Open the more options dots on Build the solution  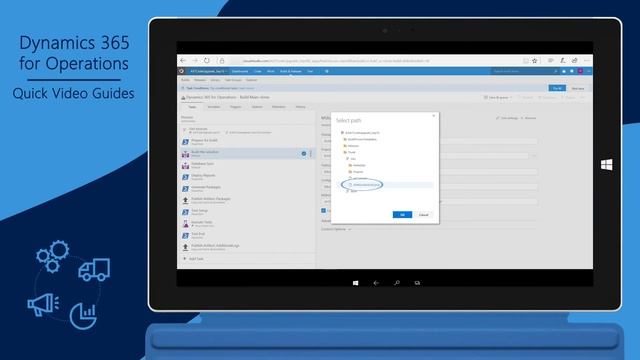pos(311,153)
